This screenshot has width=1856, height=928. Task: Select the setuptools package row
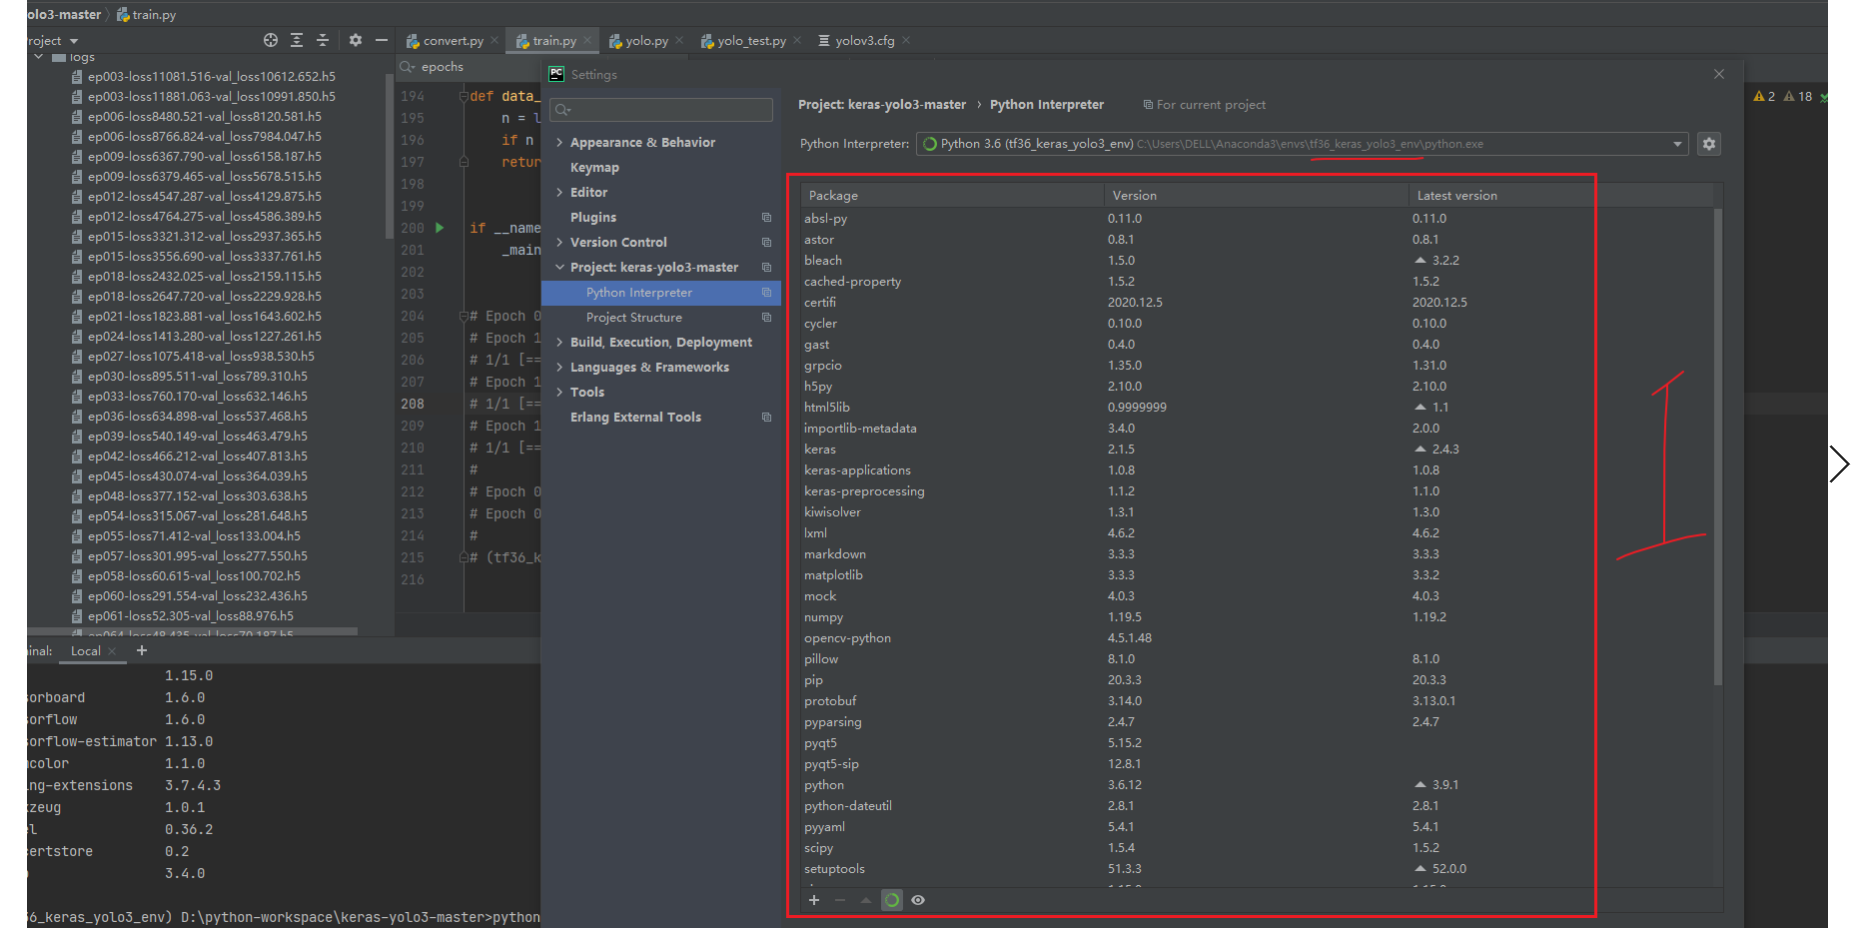pos(1256,869)
